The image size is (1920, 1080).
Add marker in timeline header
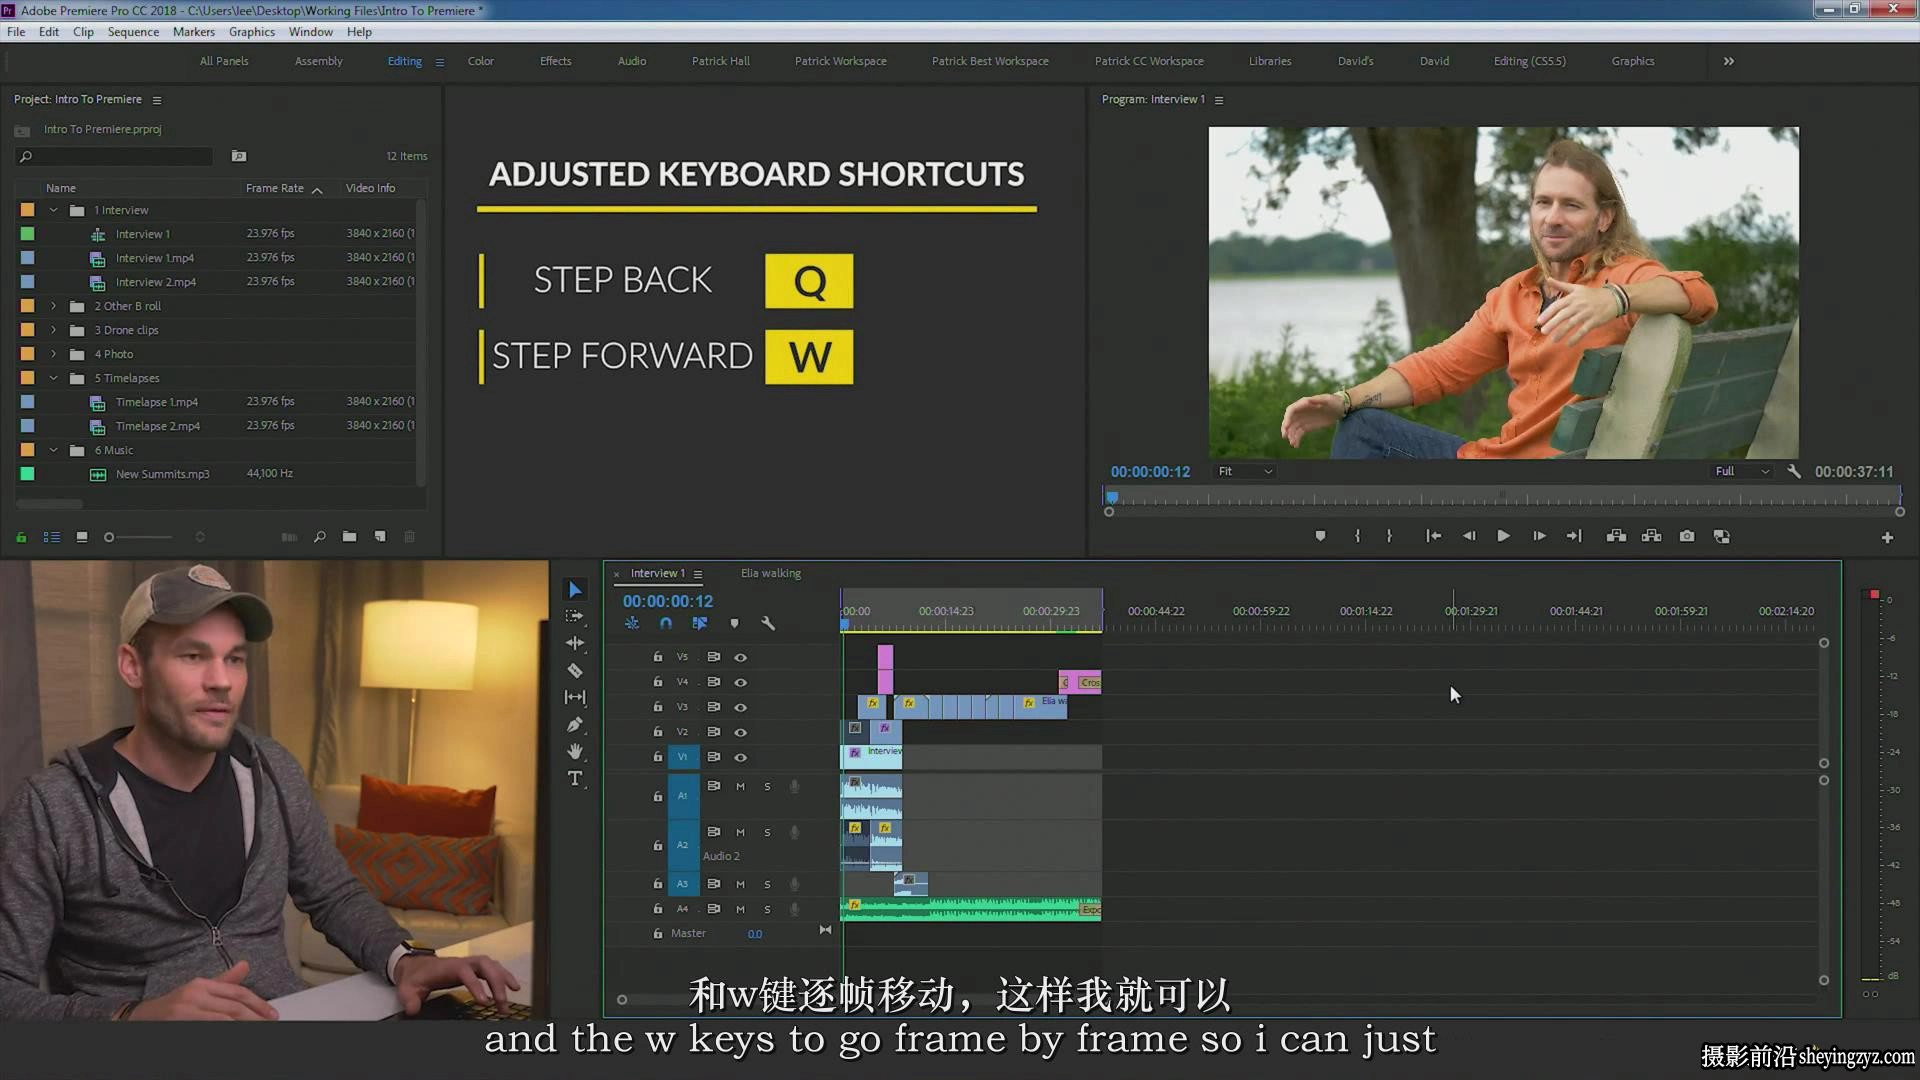click(x=734, y=623)
